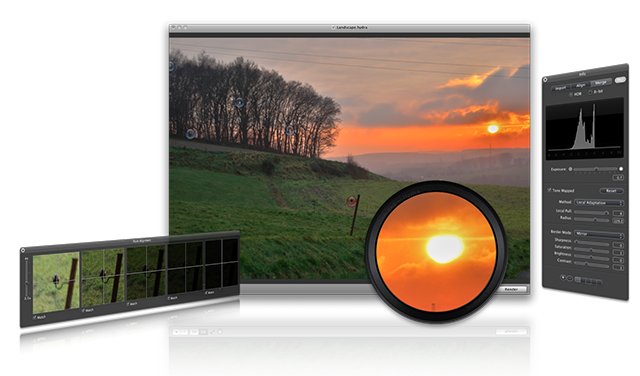Click the bright white circle icon after Exposure slider
The width and height of the screenshot is (640, 376).
621,169
